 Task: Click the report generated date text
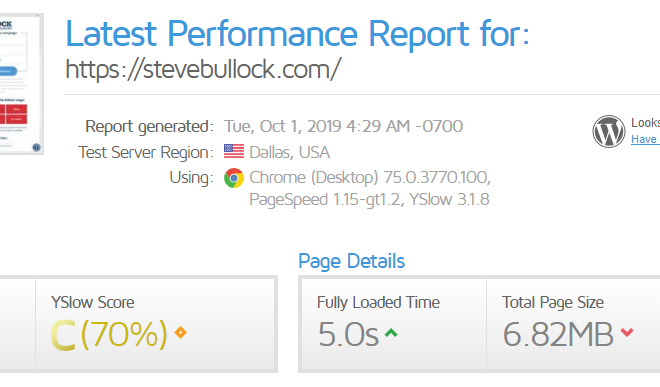coord(343,126)
